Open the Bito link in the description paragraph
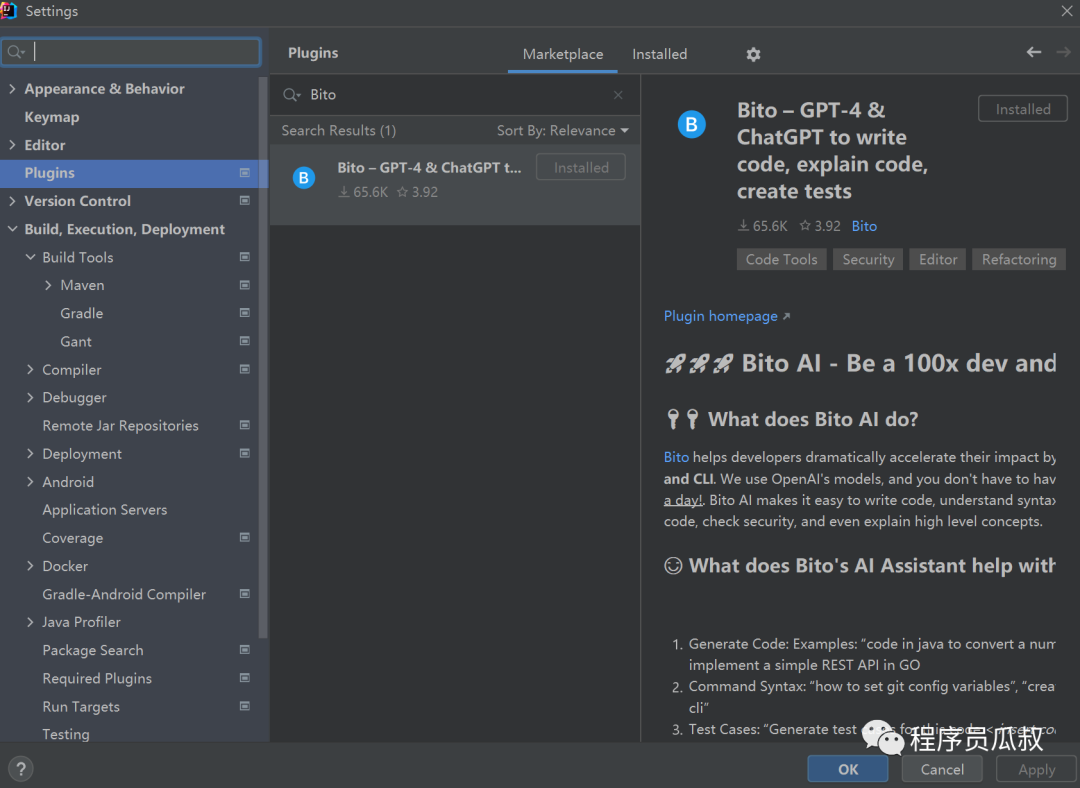The width and height of the screenshot is (1080, 788). pyautogui.click(x=676, y=457)
